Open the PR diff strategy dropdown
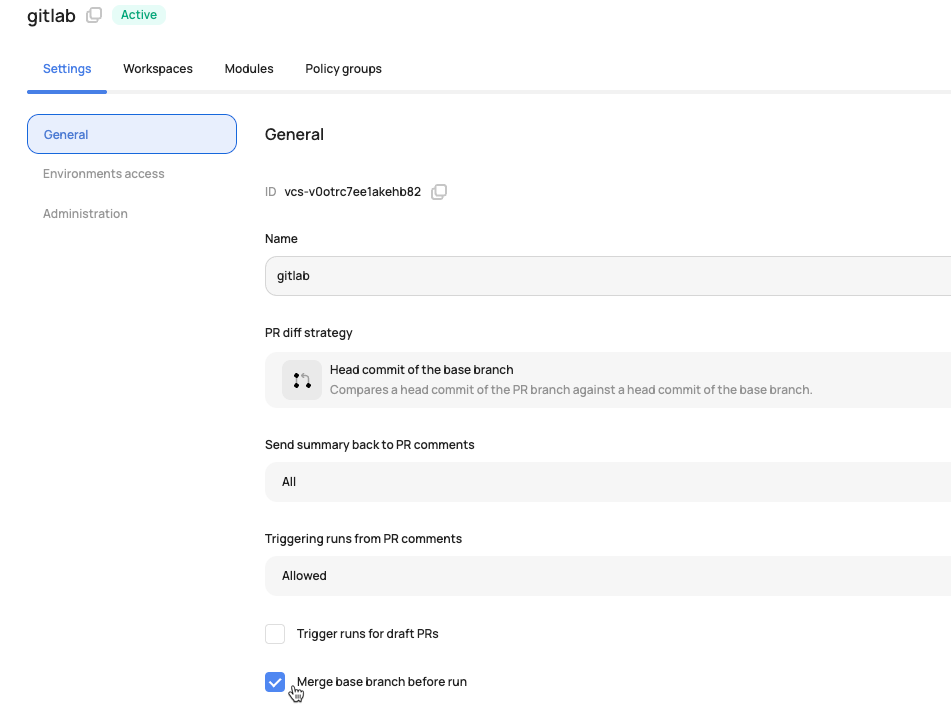 (608, 380)
